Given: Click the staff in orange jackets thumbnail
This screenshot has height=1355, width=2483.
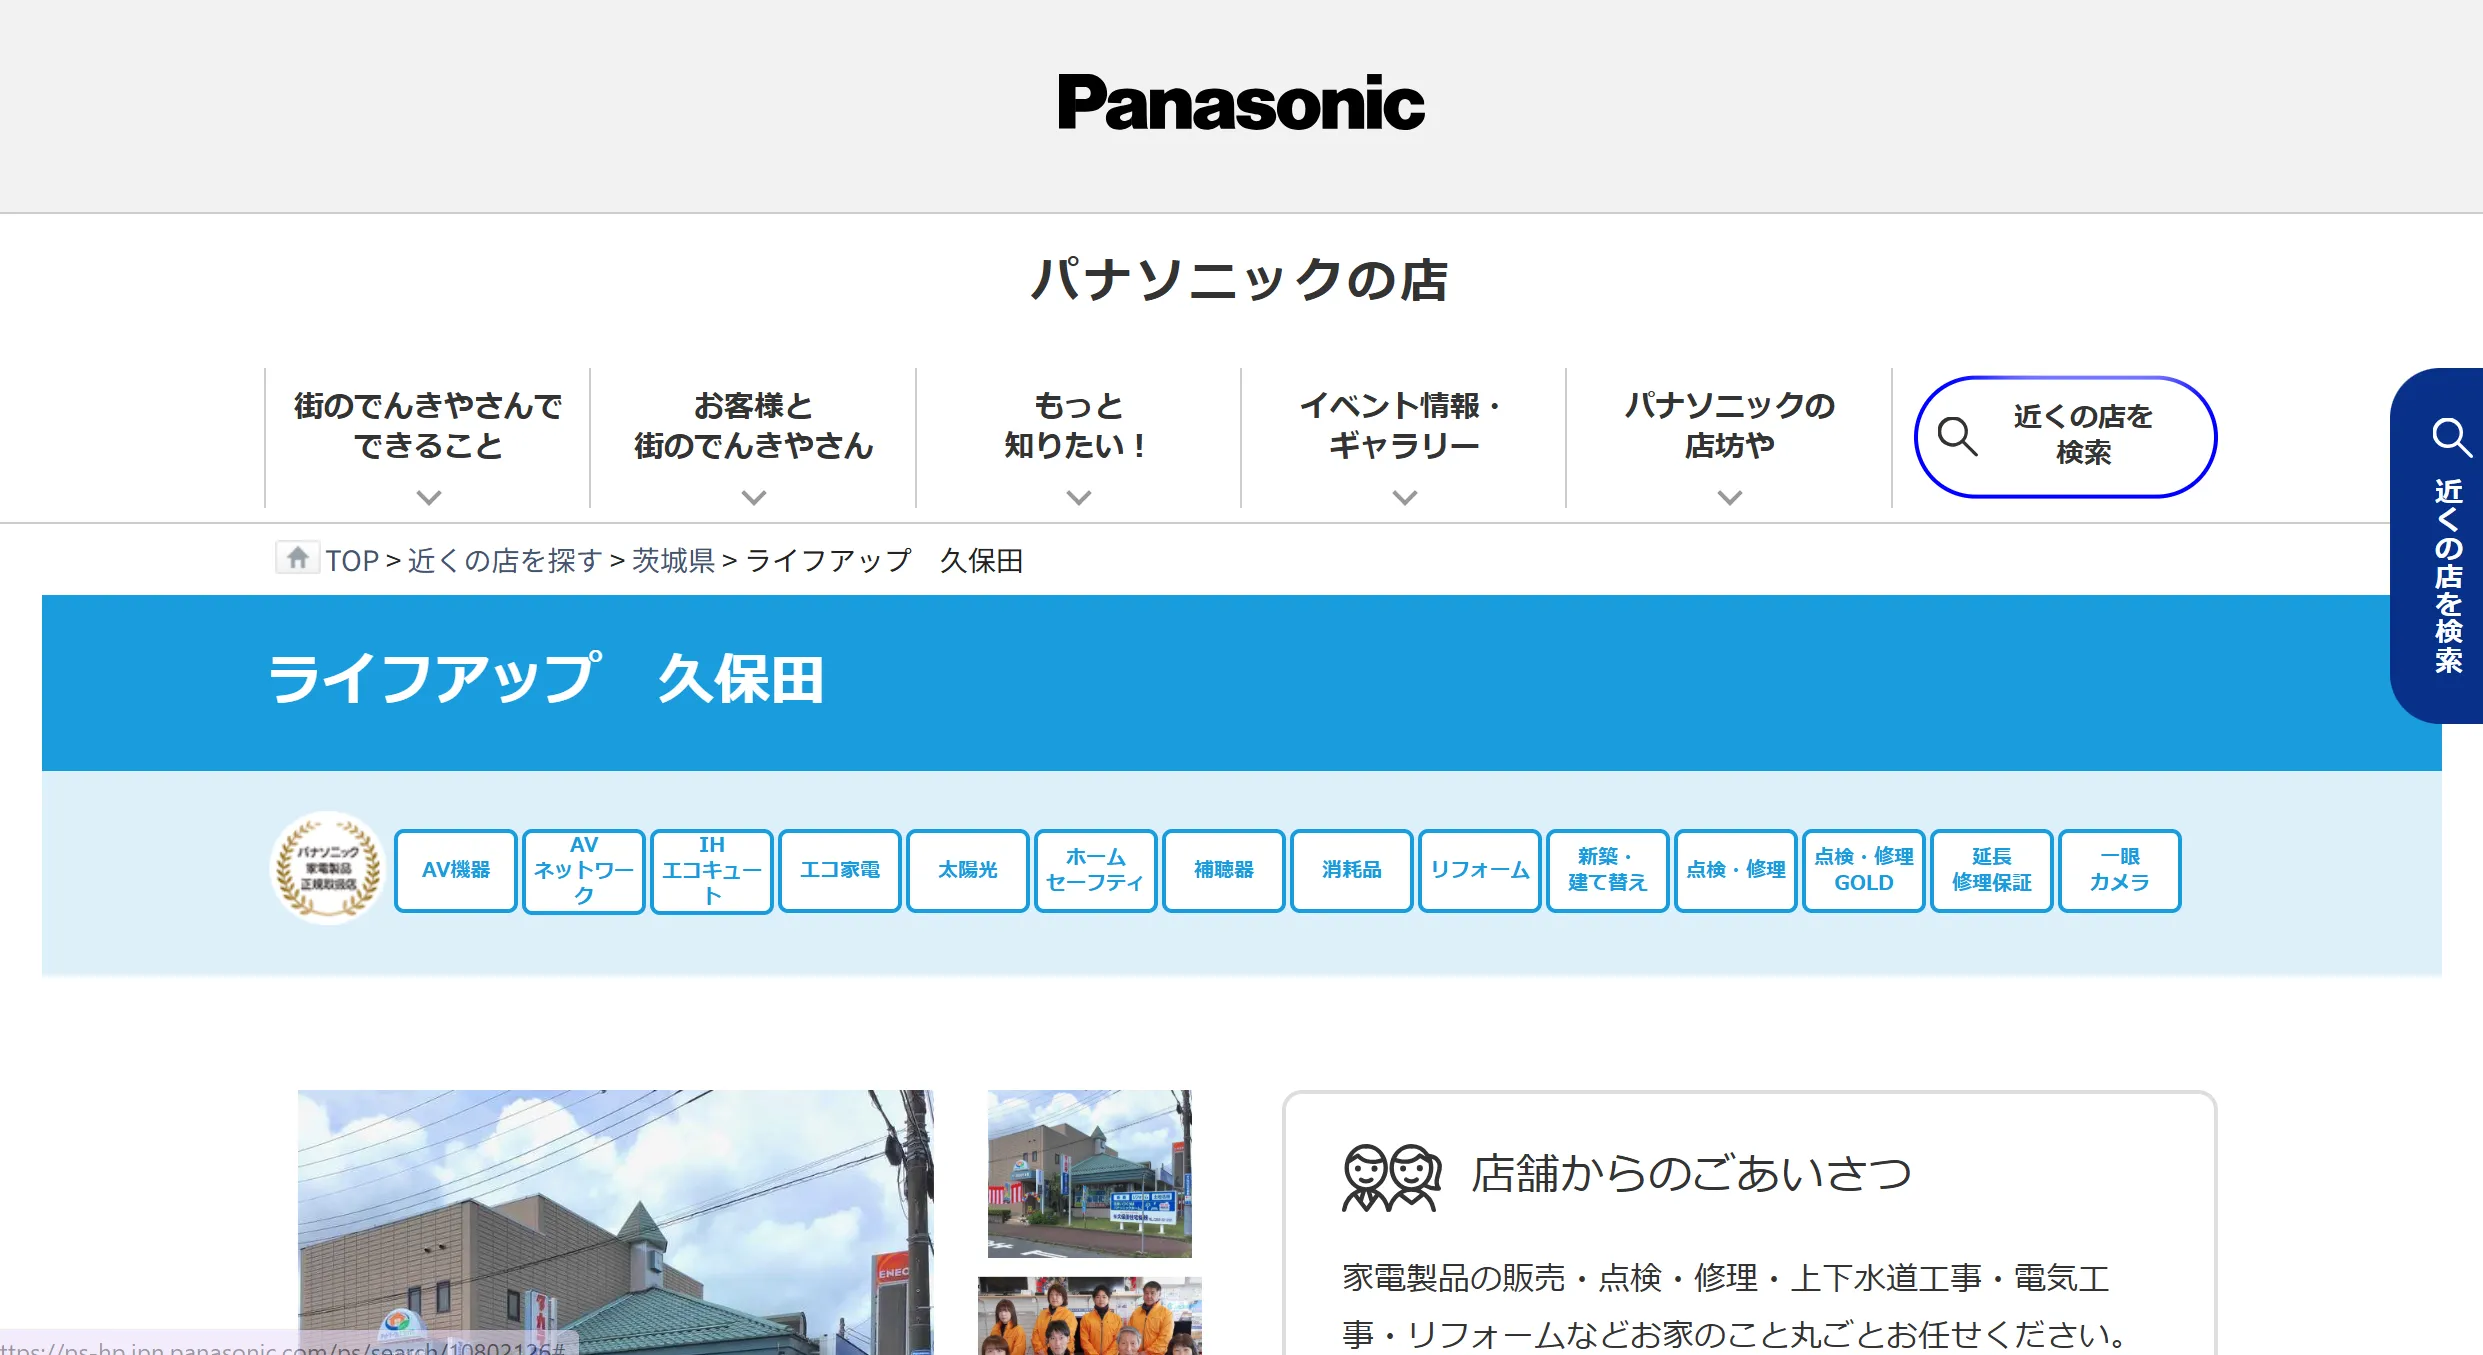Looking at the screenshot, I should point(1090,1316).
